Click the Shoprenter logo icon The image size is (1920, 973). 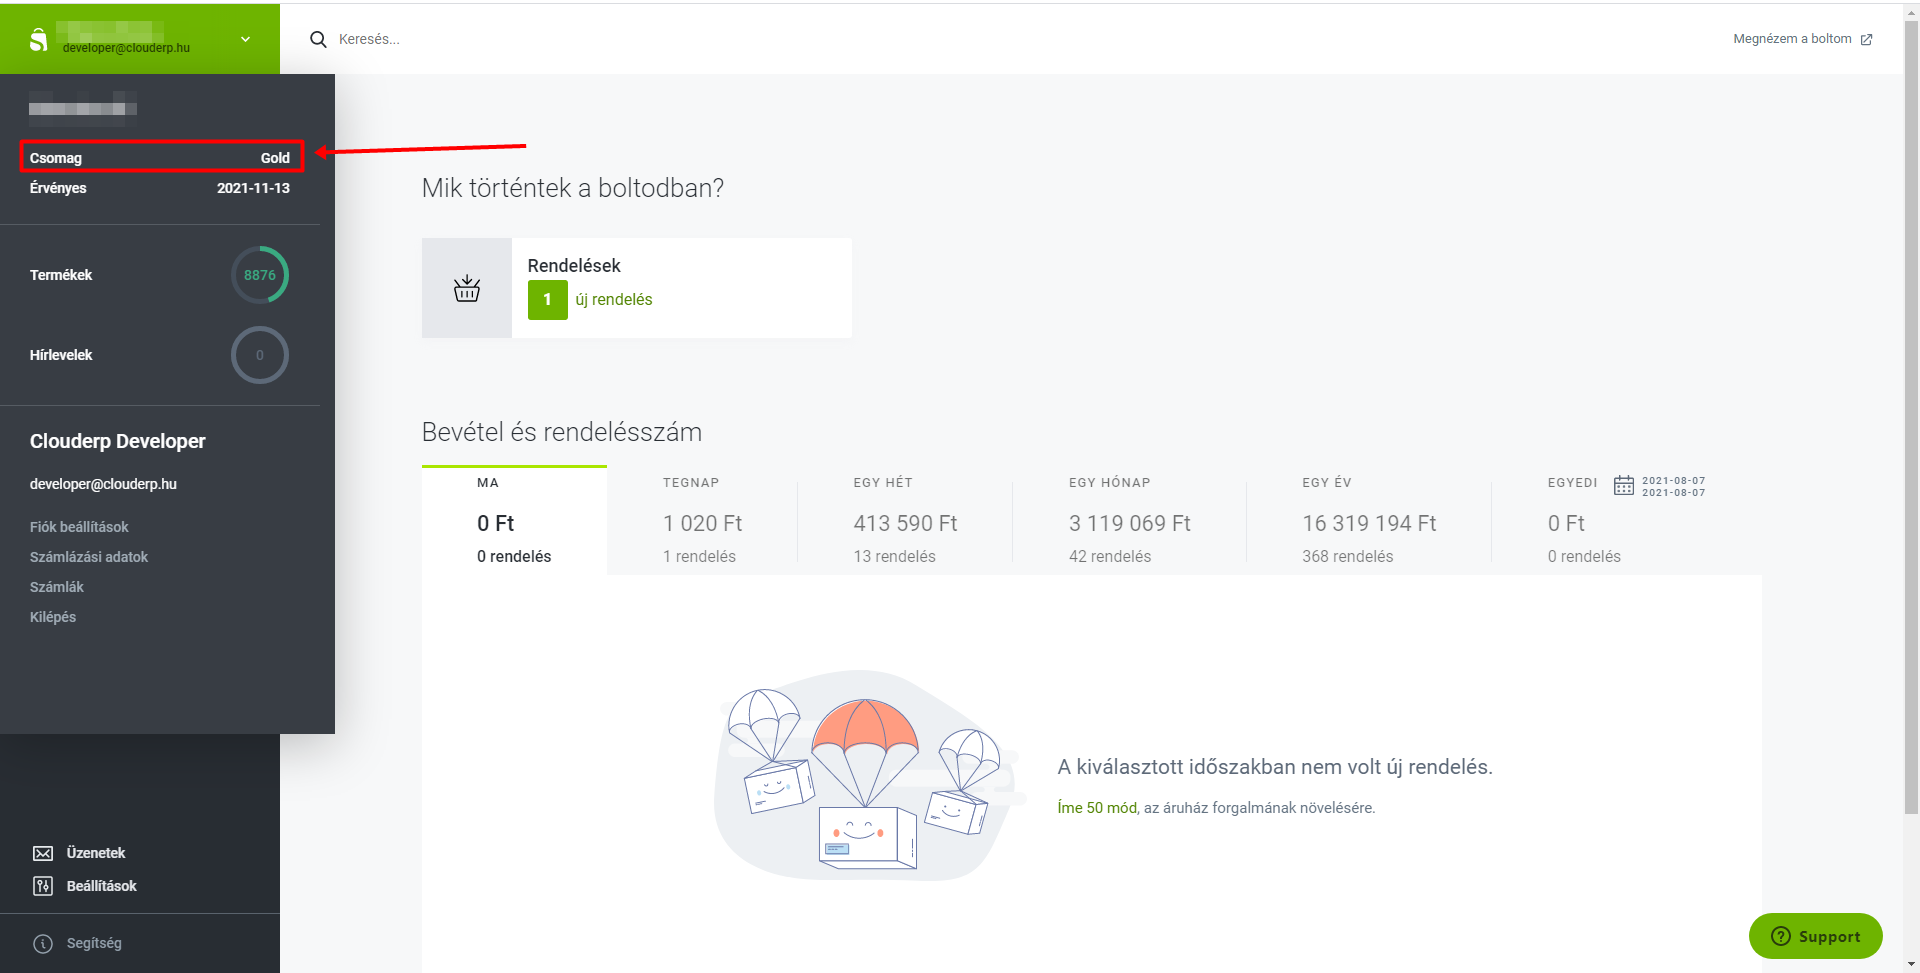[x=39, y=40]
